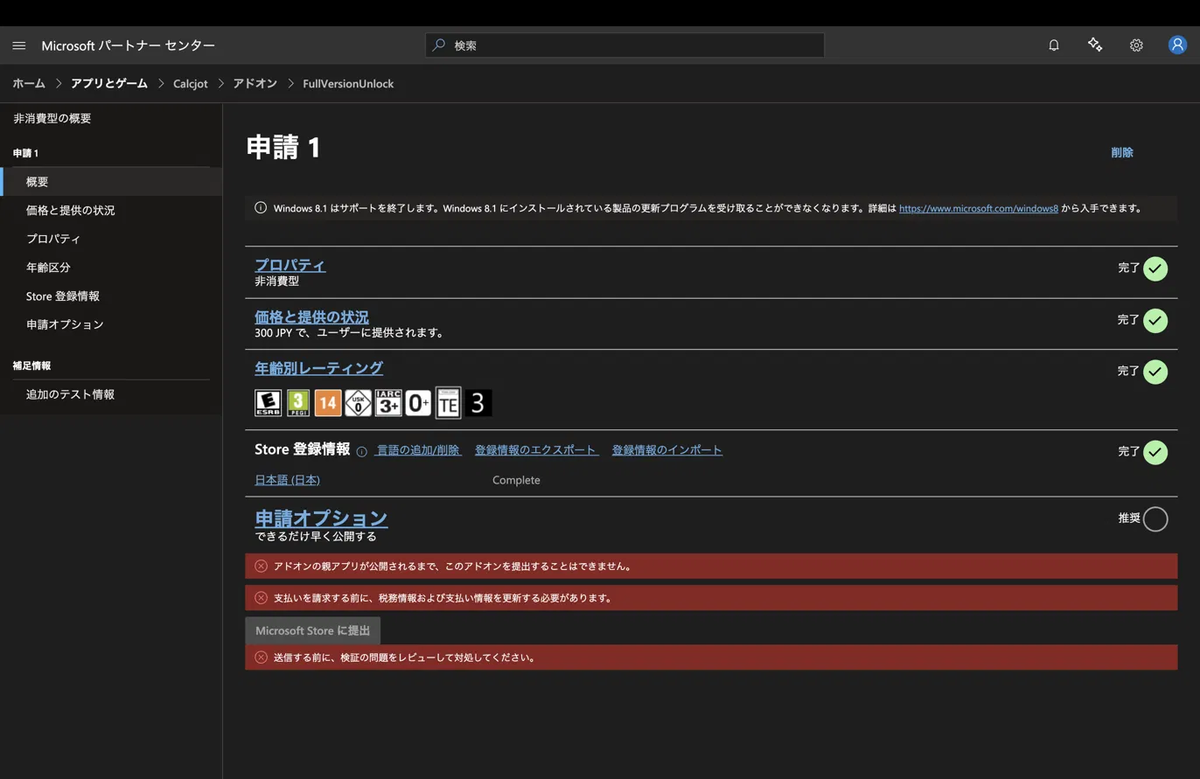The image size is (1200, 779).
Task: Go to アドオン breadcrumb
Action: tap(255, 84)
